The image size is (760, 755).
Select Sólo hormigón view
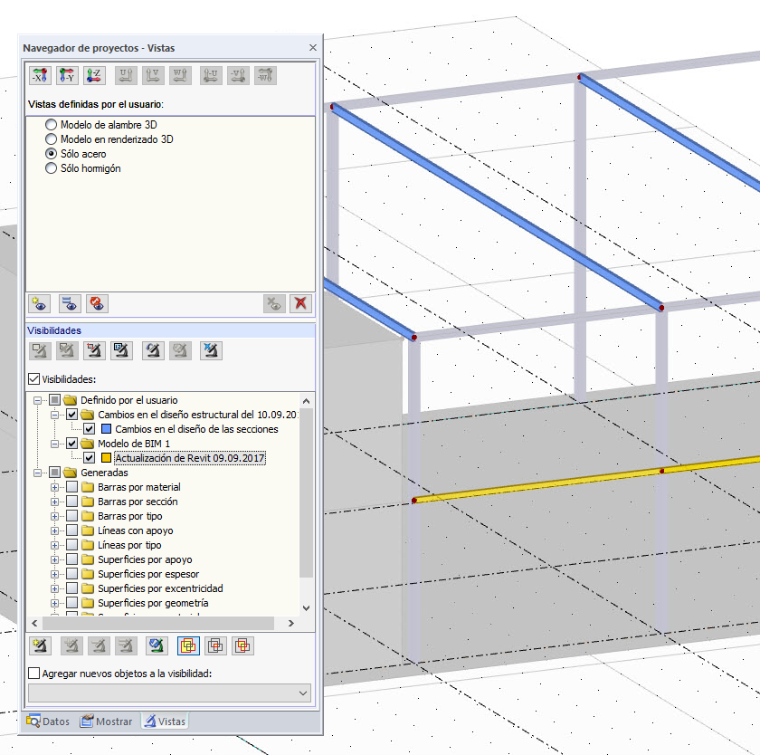coord(51,168)
